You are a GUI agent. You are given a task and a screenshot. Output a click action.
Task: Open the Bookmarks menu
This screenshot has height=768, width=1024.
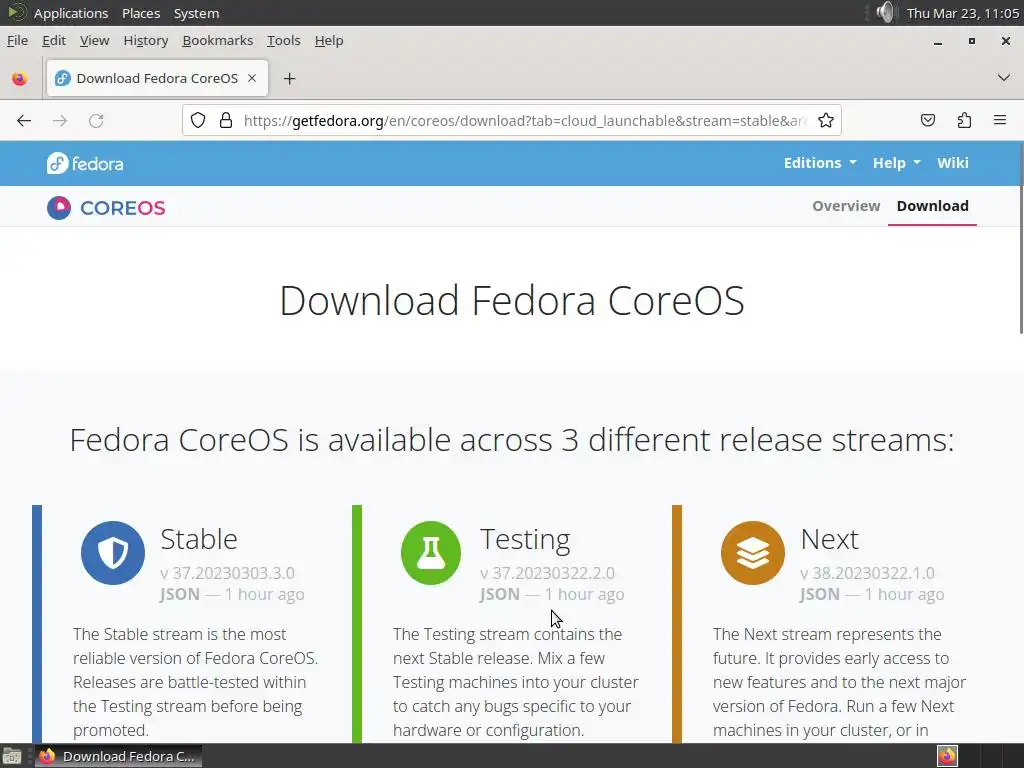tap(217, 40)
